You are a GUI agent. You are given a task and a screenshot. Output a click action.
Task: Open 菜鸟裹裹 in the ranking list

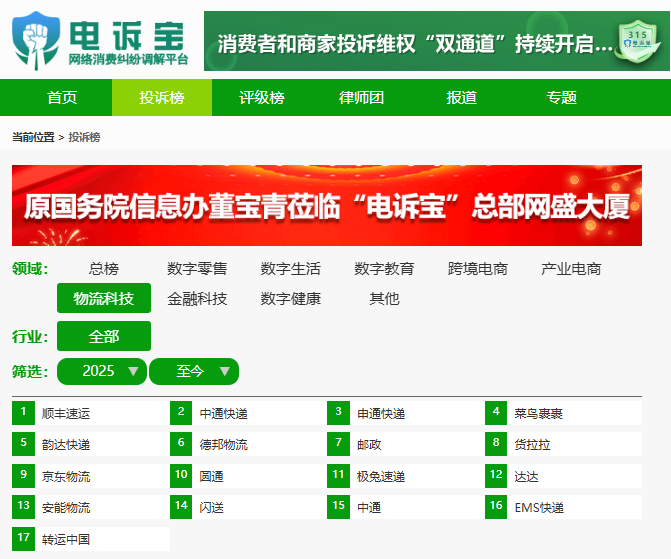[x=538, y=413]
